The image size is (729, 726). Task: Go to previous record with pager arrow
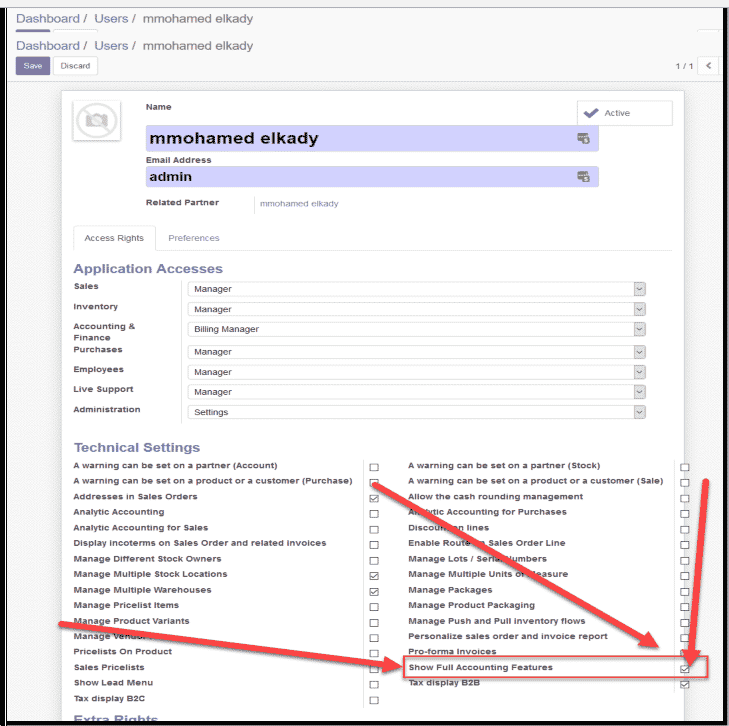click(x=708, y=66)
